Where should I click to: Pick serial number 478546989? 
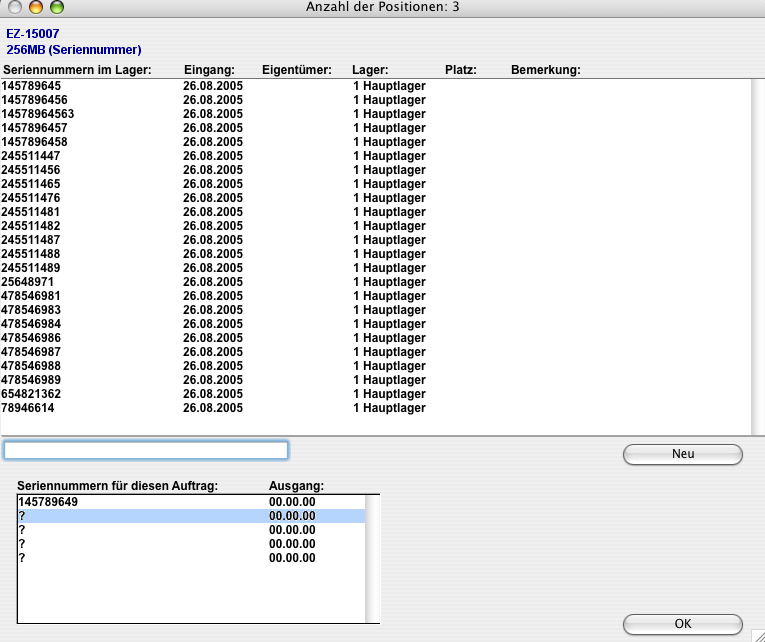(x=31, y=380)
